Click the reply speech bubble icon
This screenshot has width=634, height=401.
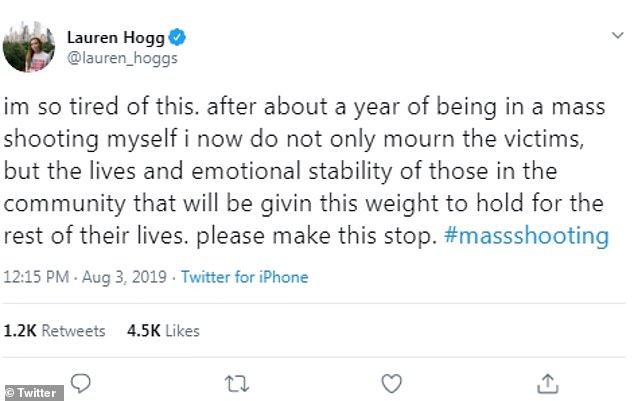pyautogui.click(x=82, y=382)
